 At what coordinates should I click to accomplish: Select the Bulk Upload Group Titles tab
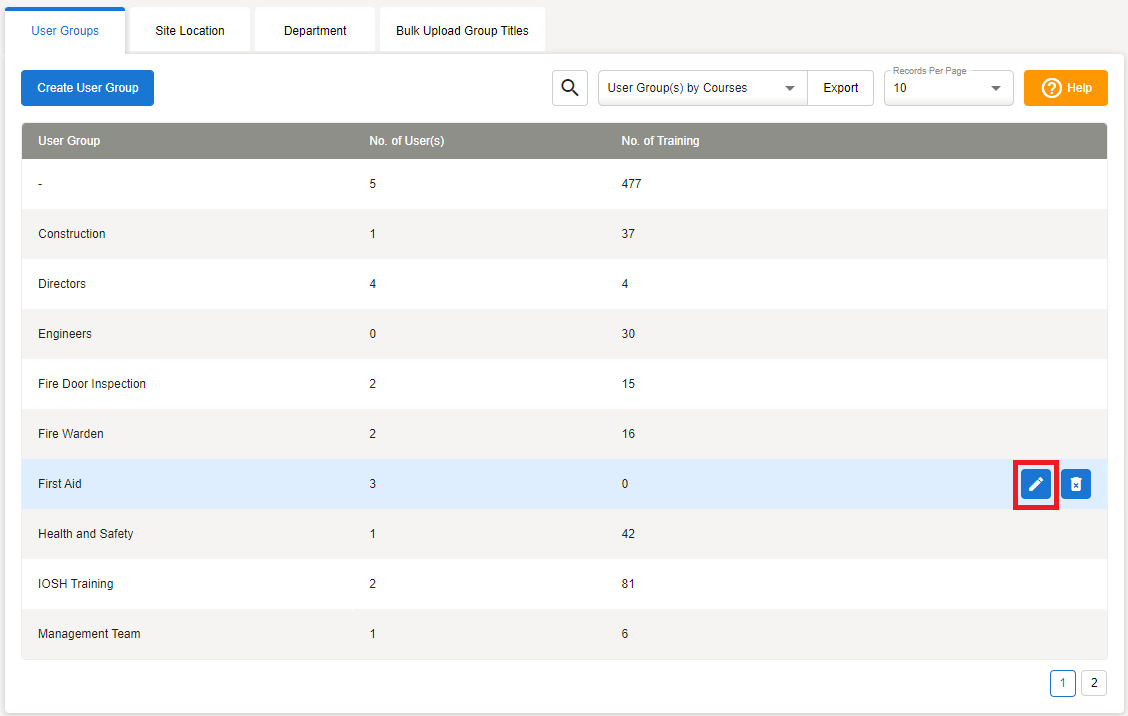[x=462, y=31]
